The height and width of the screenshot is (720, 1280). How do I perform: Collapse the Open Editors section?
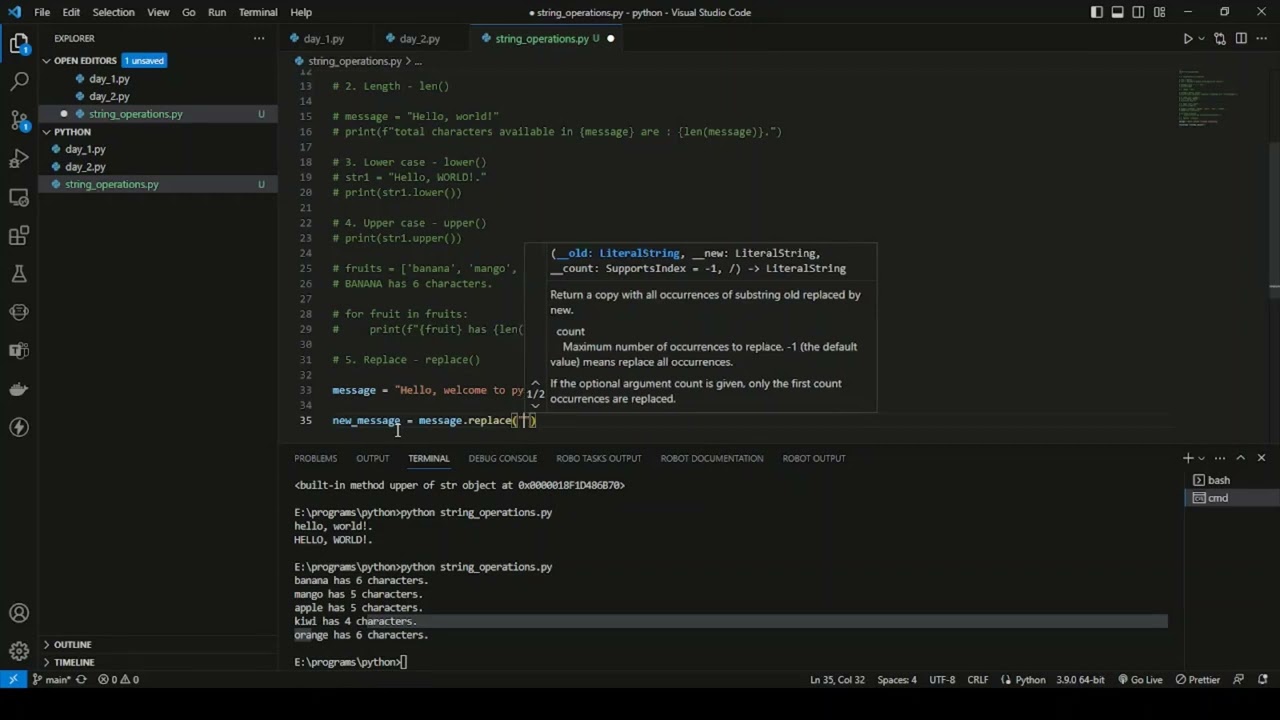[x=46, y=61]
